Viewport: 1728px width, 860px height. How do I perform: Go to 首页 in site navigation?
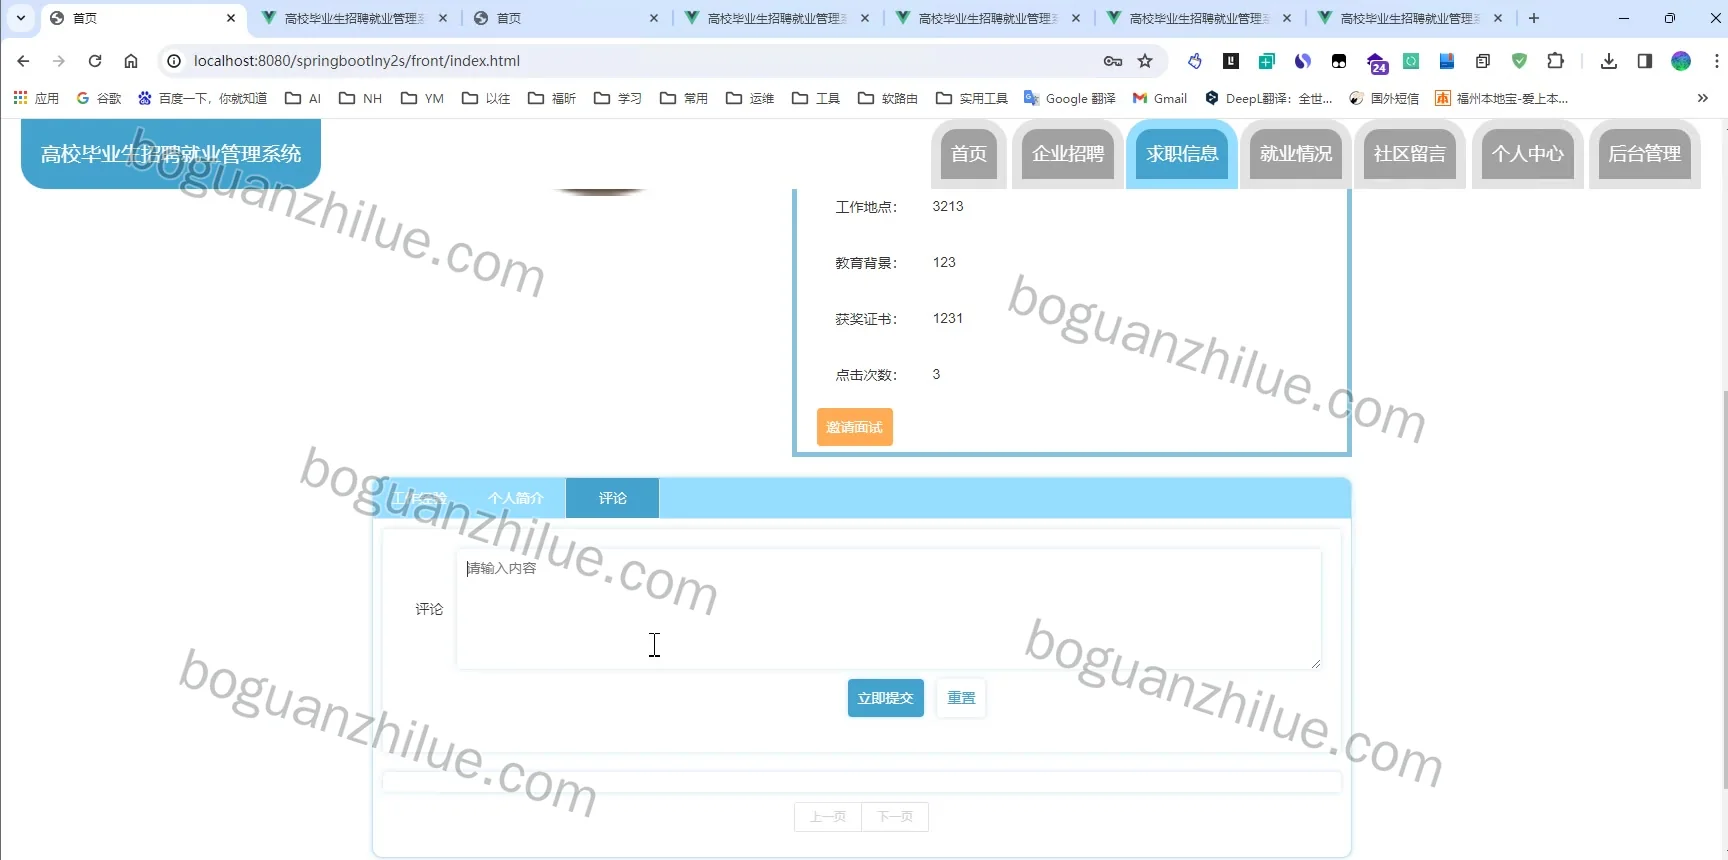pos(969,154)
